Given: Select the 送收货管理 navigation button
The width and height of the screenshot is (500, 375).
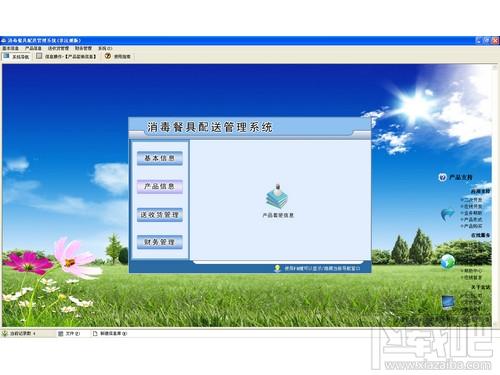Looking at the screenshot, I should coord(160,215).
